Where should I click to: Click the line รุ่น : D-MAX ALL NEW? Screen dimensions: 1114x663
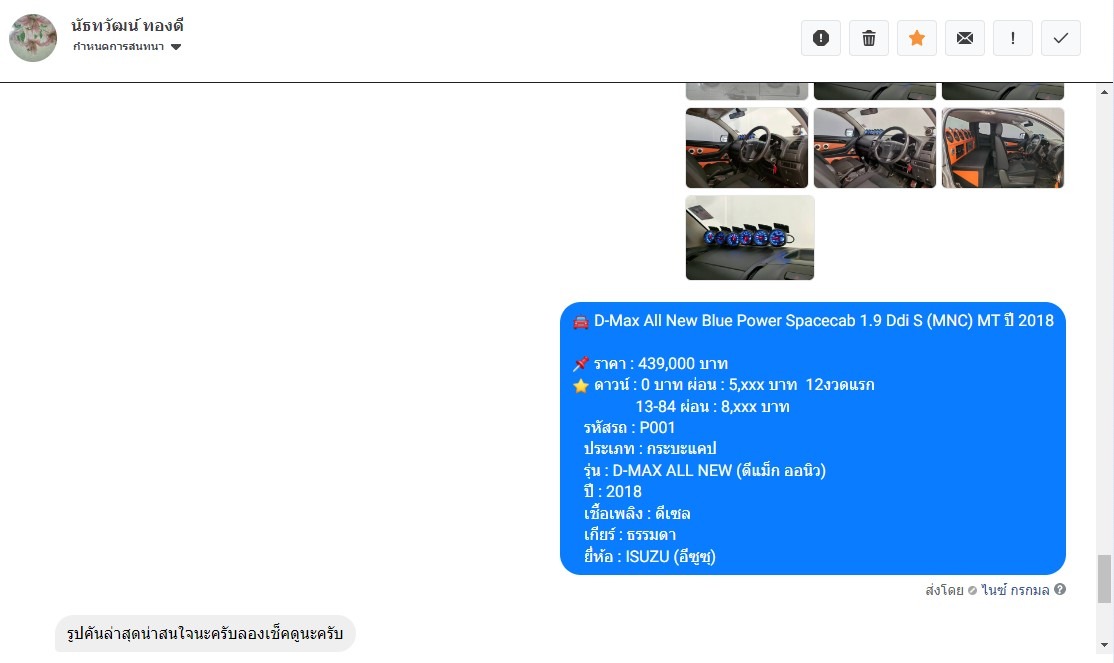(x=705, y=470)
